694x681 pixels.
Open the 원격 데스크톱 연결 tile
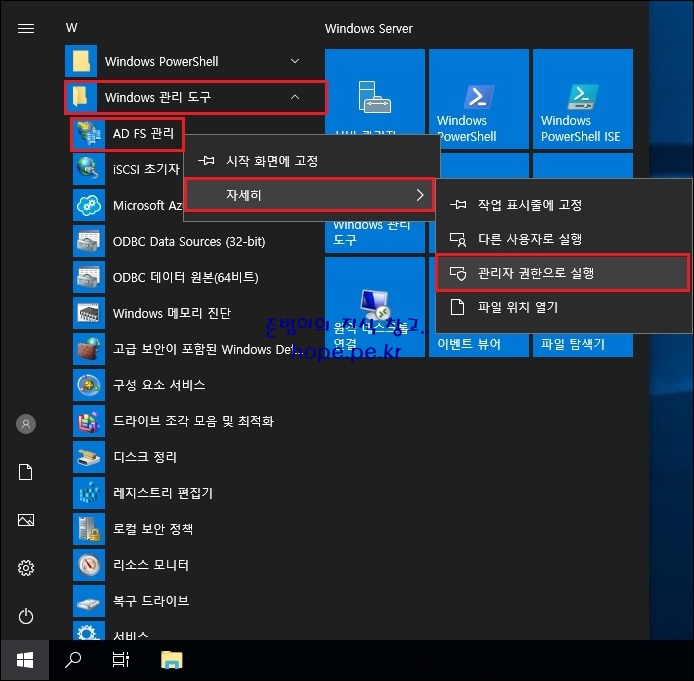[374, 307]
